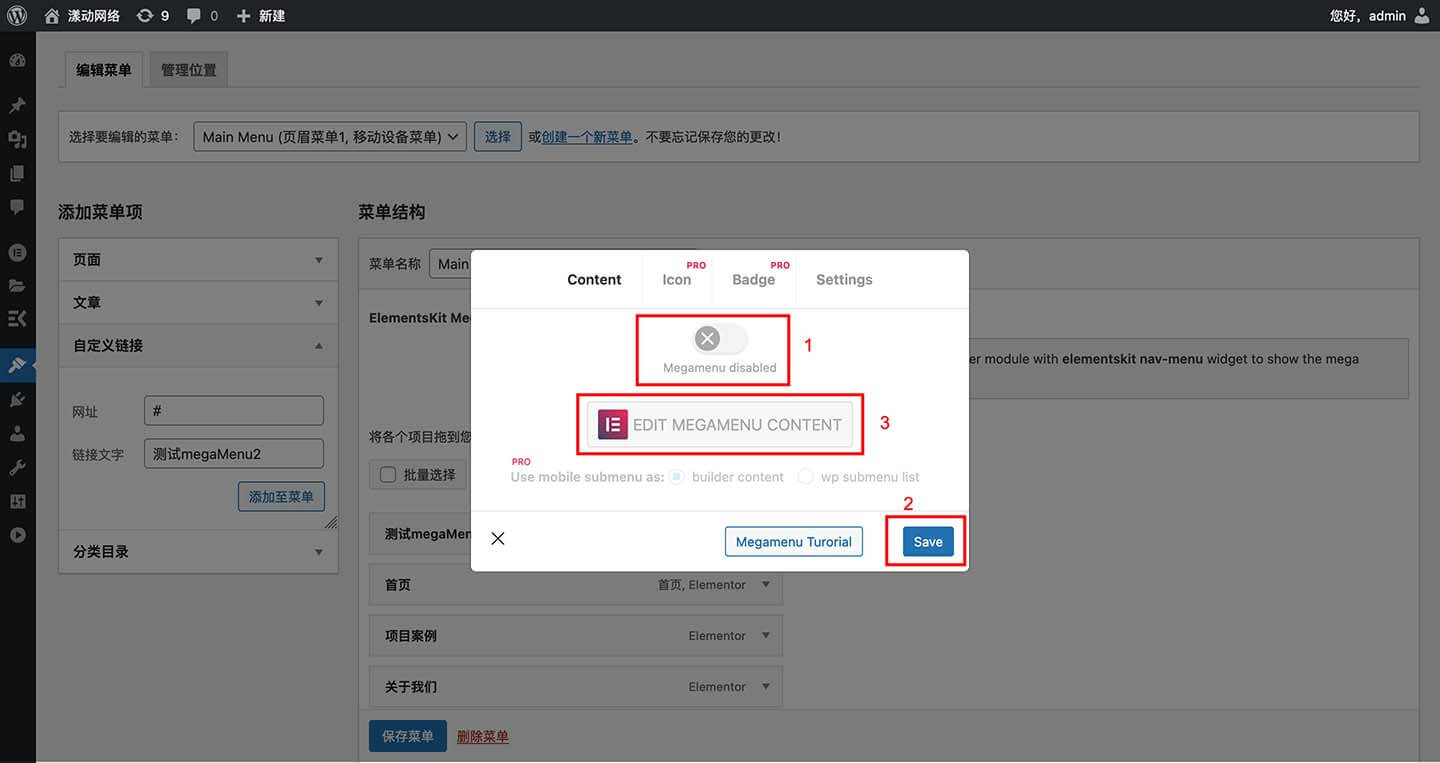This screenshot has width=1440, height=763.
Task: Click the 您好, admin greeting text
Action: click(x=1368, y=16)
